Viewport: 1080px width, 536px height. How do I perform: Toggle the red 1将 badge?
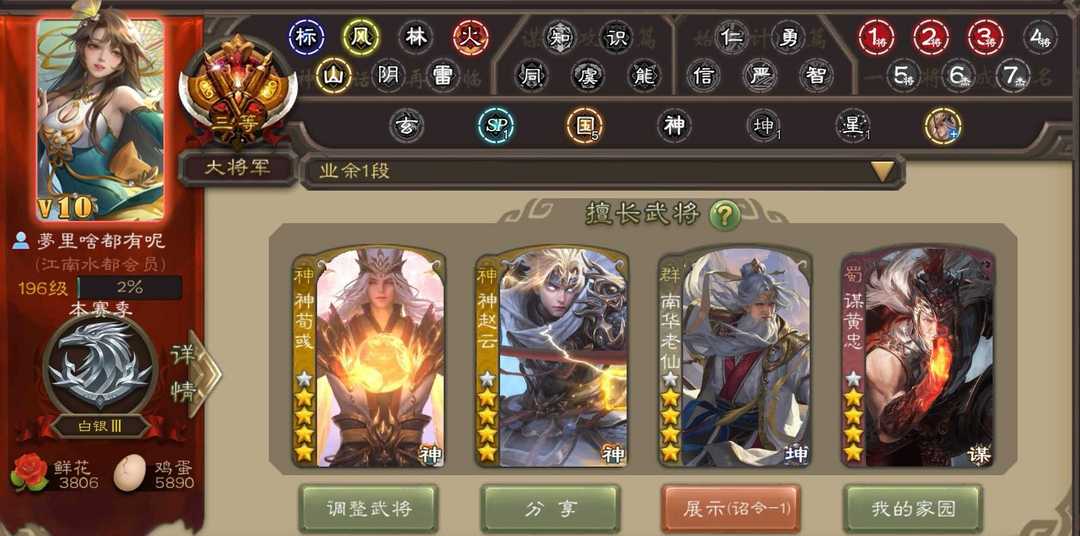pyautogui.click(x=876, y=37)
